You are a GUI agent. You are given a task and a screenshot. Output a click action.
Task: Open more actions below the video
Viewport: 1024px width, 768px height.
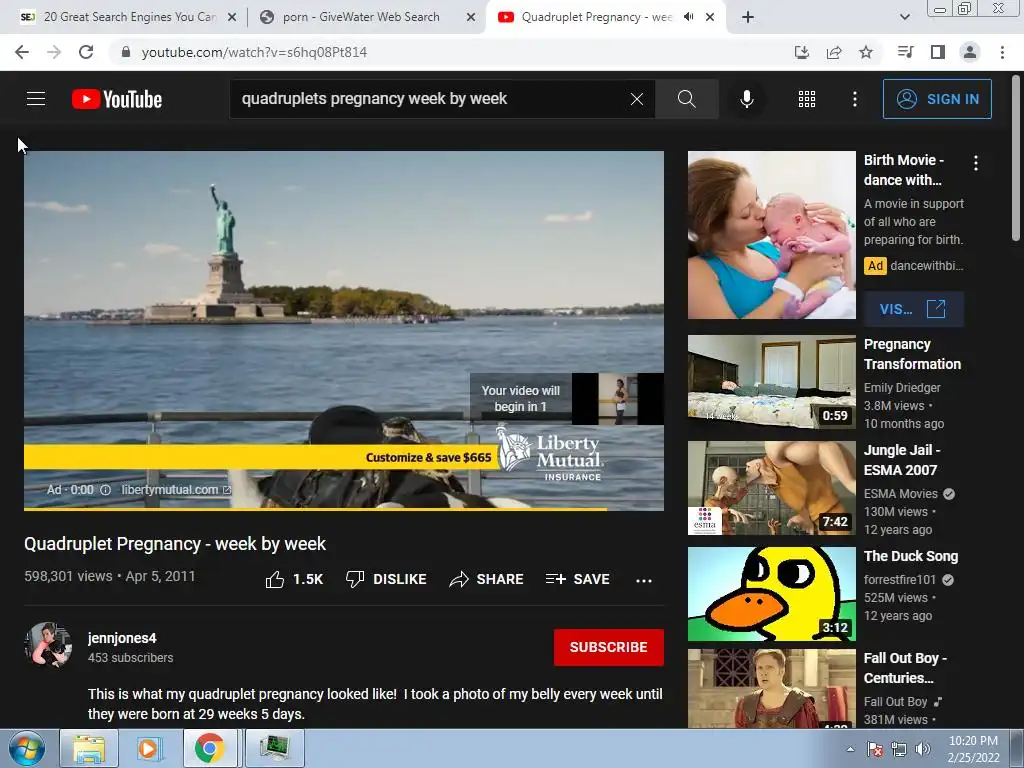tap(644, 580)
